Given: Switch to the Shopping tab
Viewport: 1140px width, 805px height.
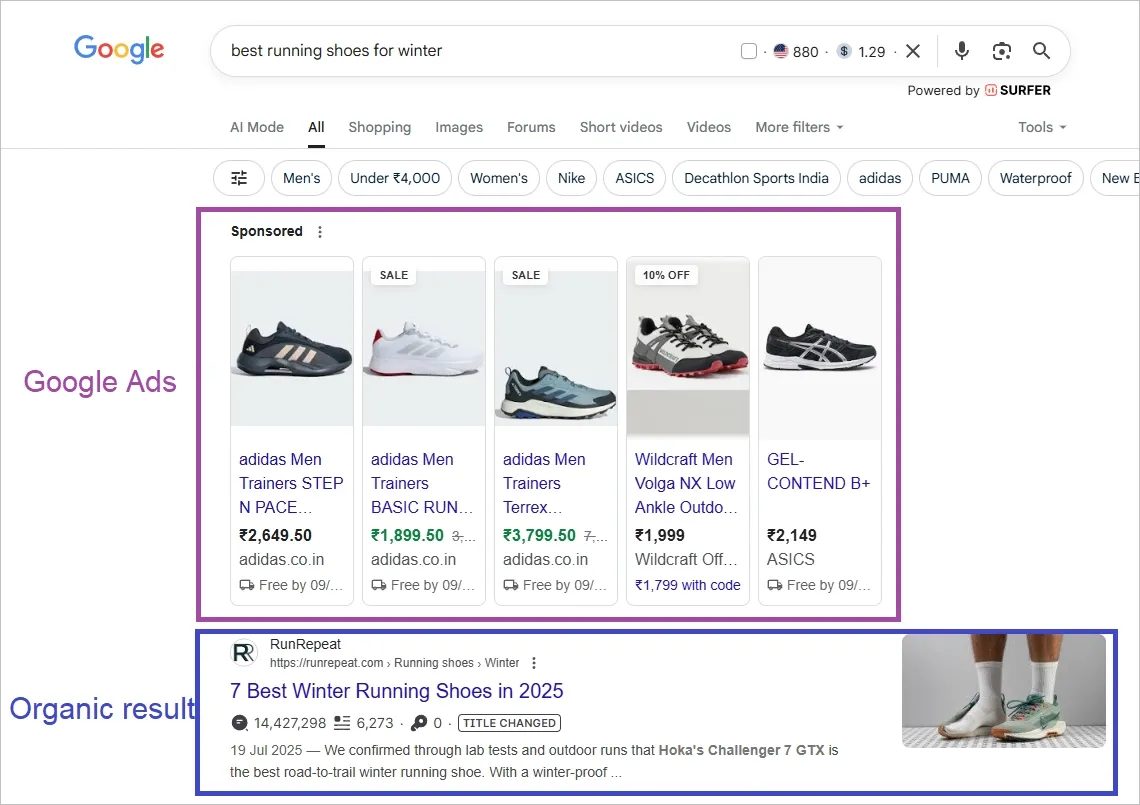Looking at the screenshot, I should tap(379, 127).
